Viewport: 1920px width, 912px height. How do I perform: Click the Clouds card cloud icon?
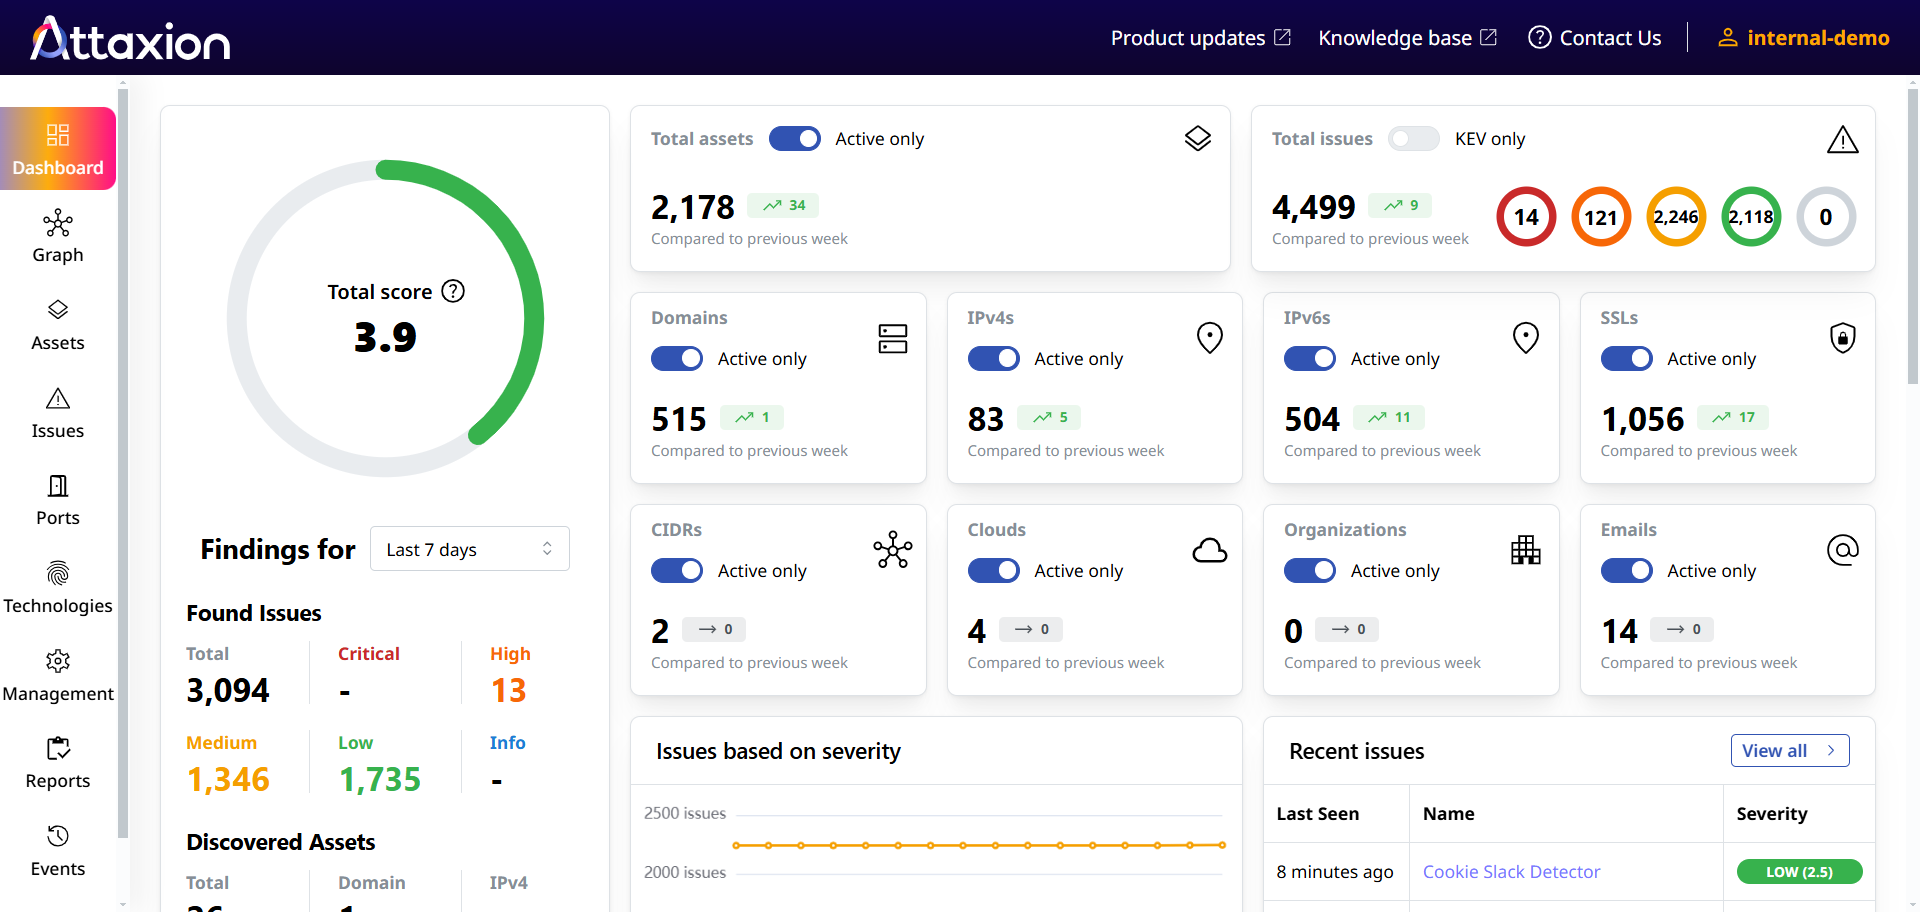(x=1209, y=550)
